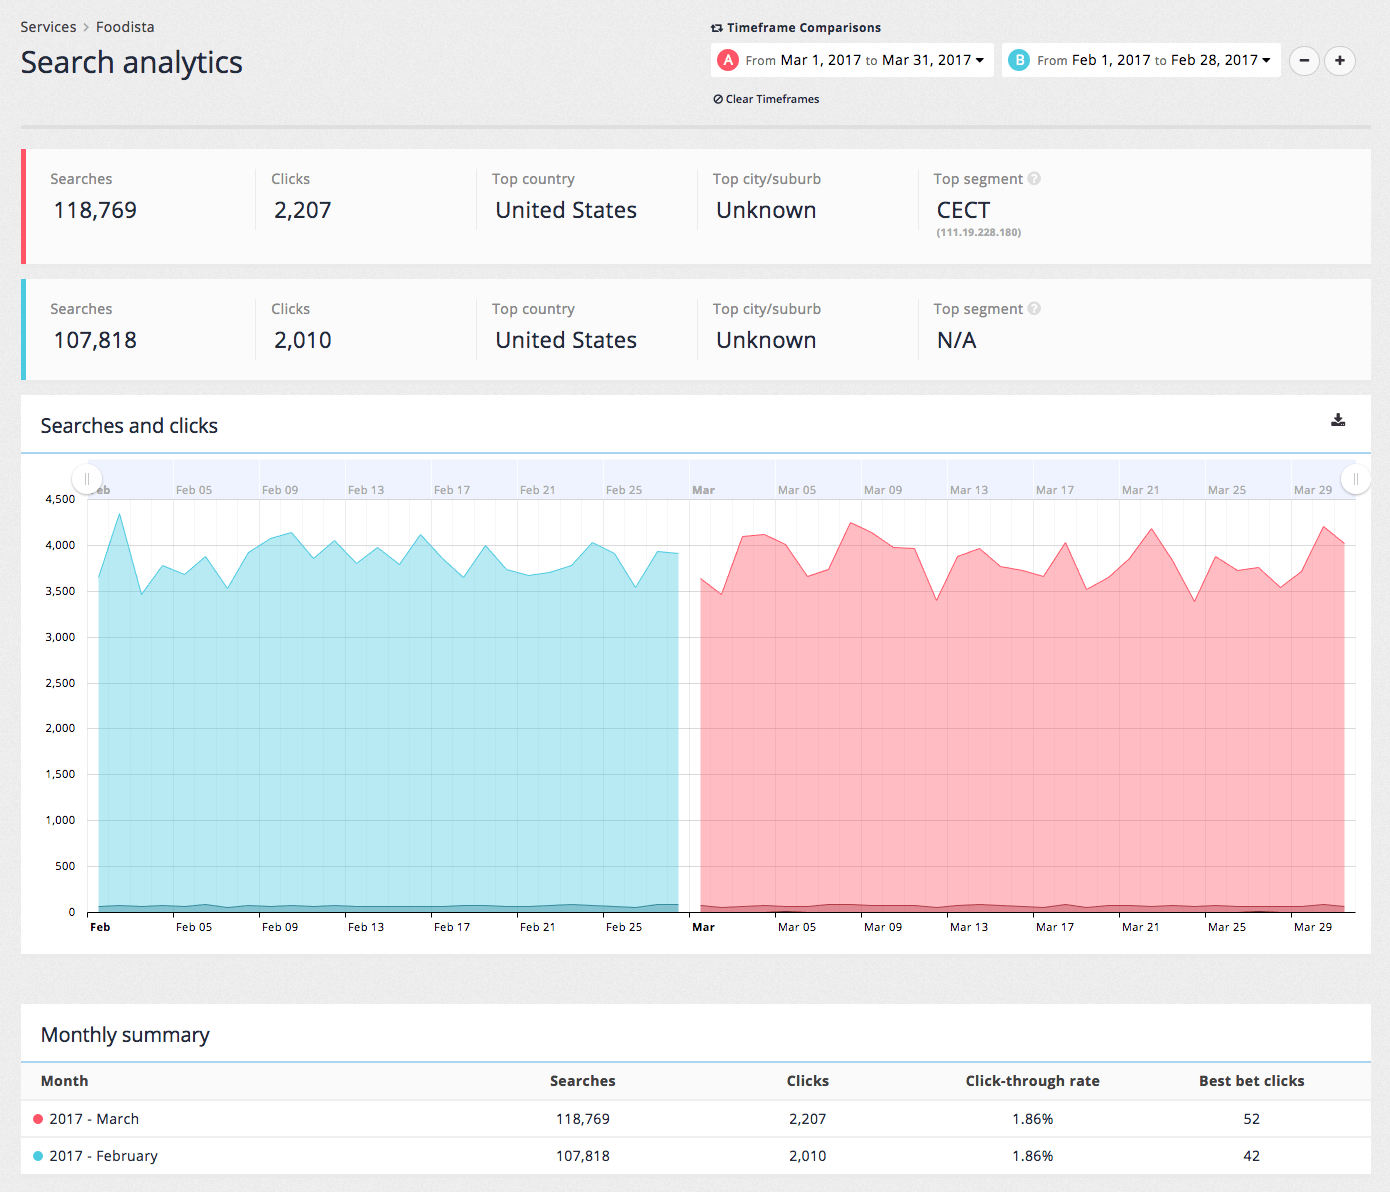The image size is (1390, 1192).
Task: Select the 2017 - March summary row
Action: pos(97,1119)
